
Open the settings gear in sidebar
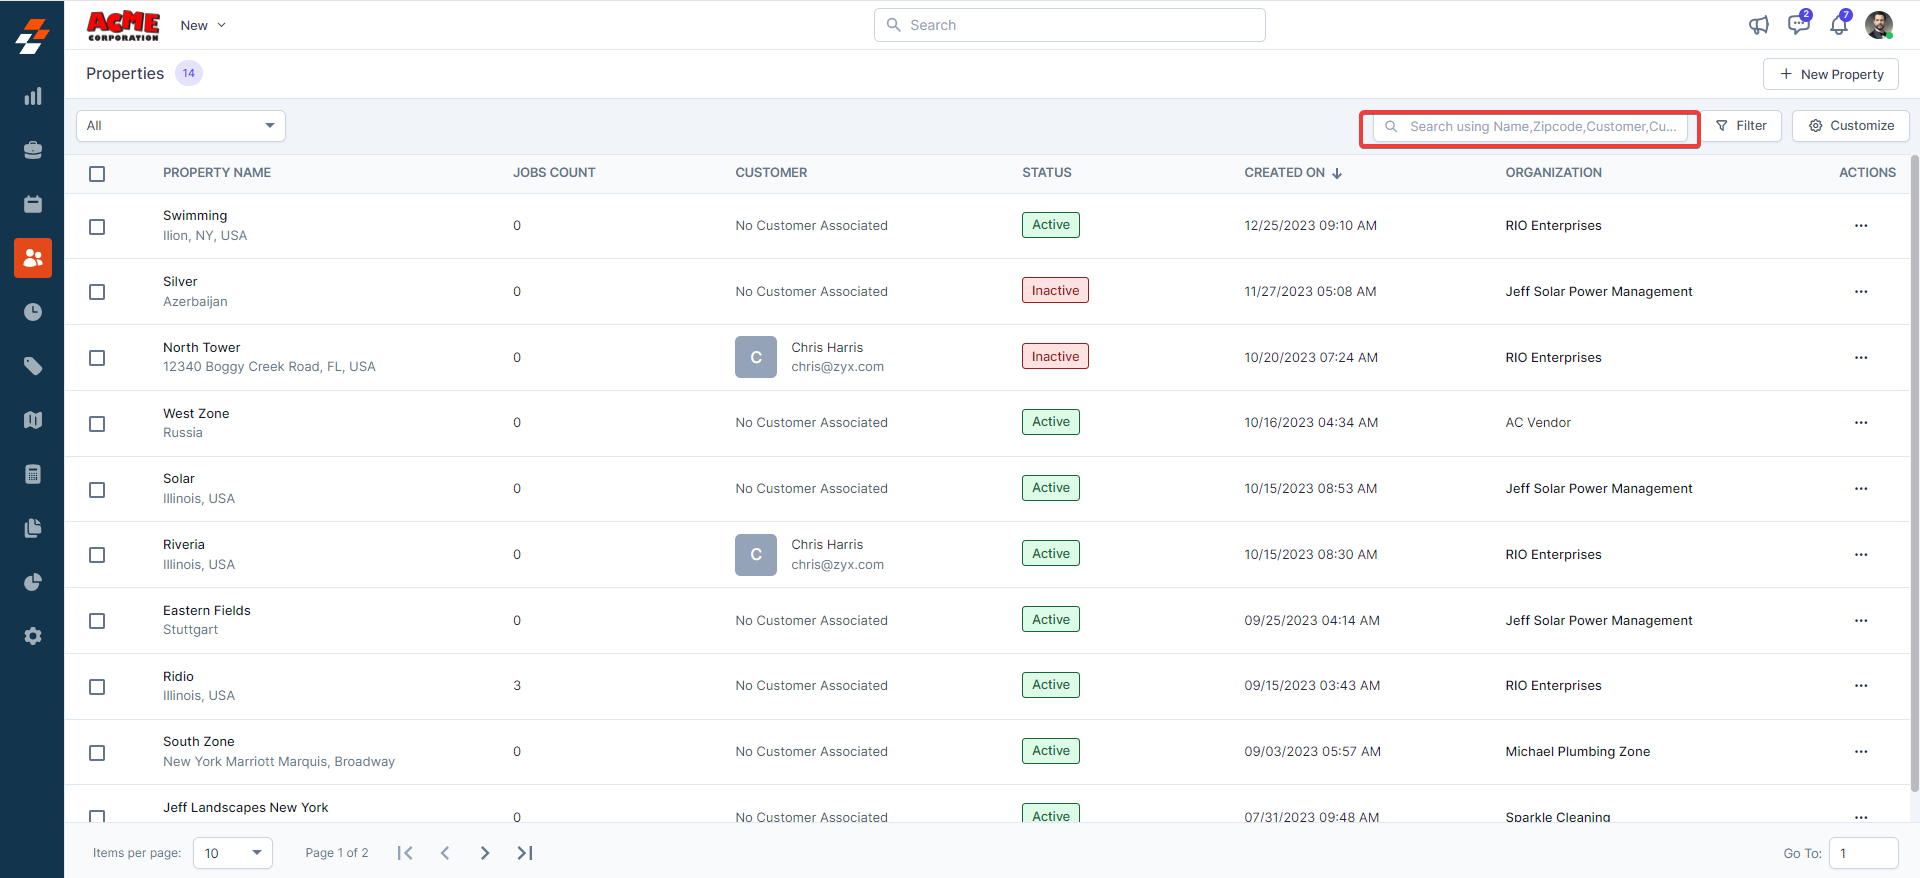[x=33, y=636]
